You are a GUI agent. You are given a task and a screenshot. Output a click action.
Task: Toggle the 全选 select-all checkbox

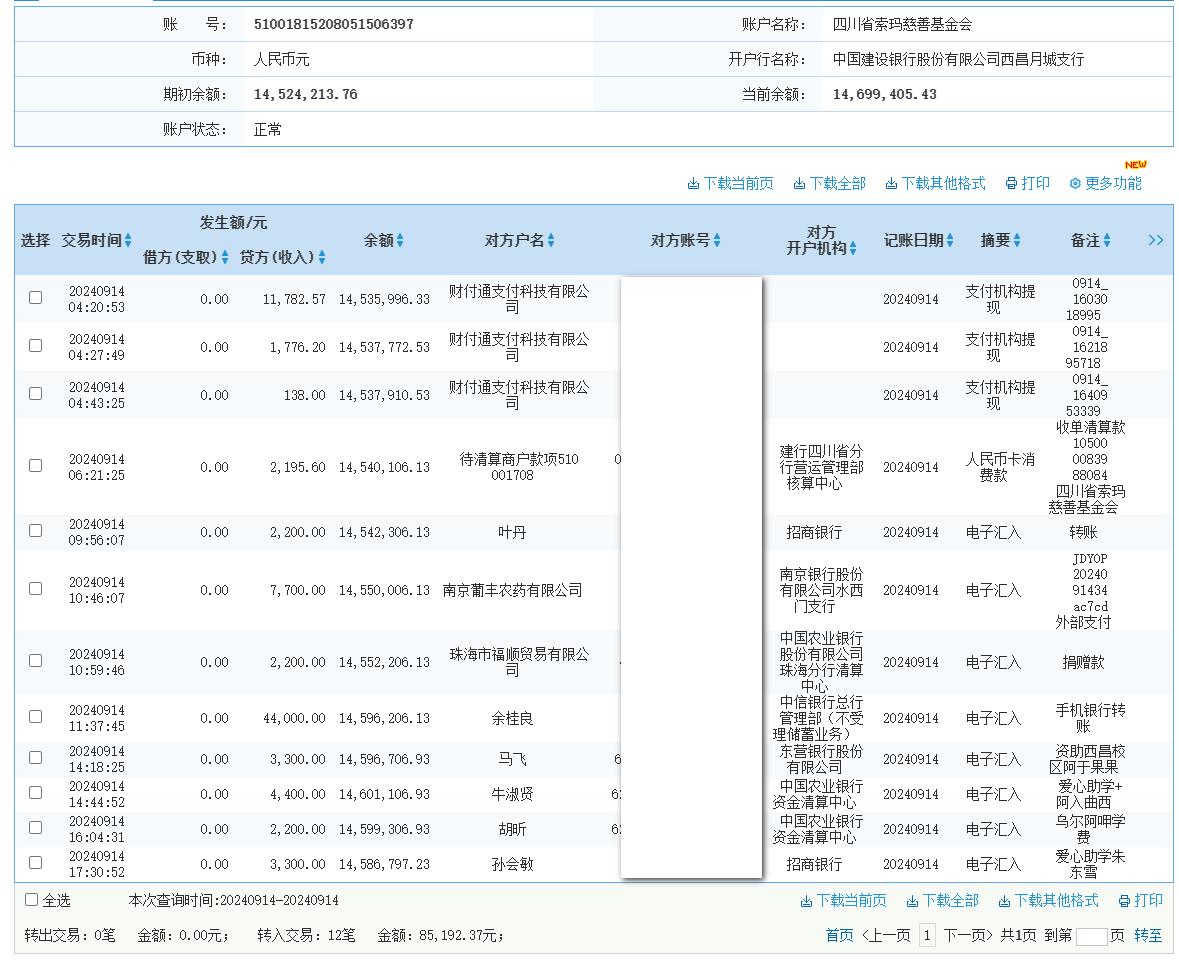click(x=32, y=900)
